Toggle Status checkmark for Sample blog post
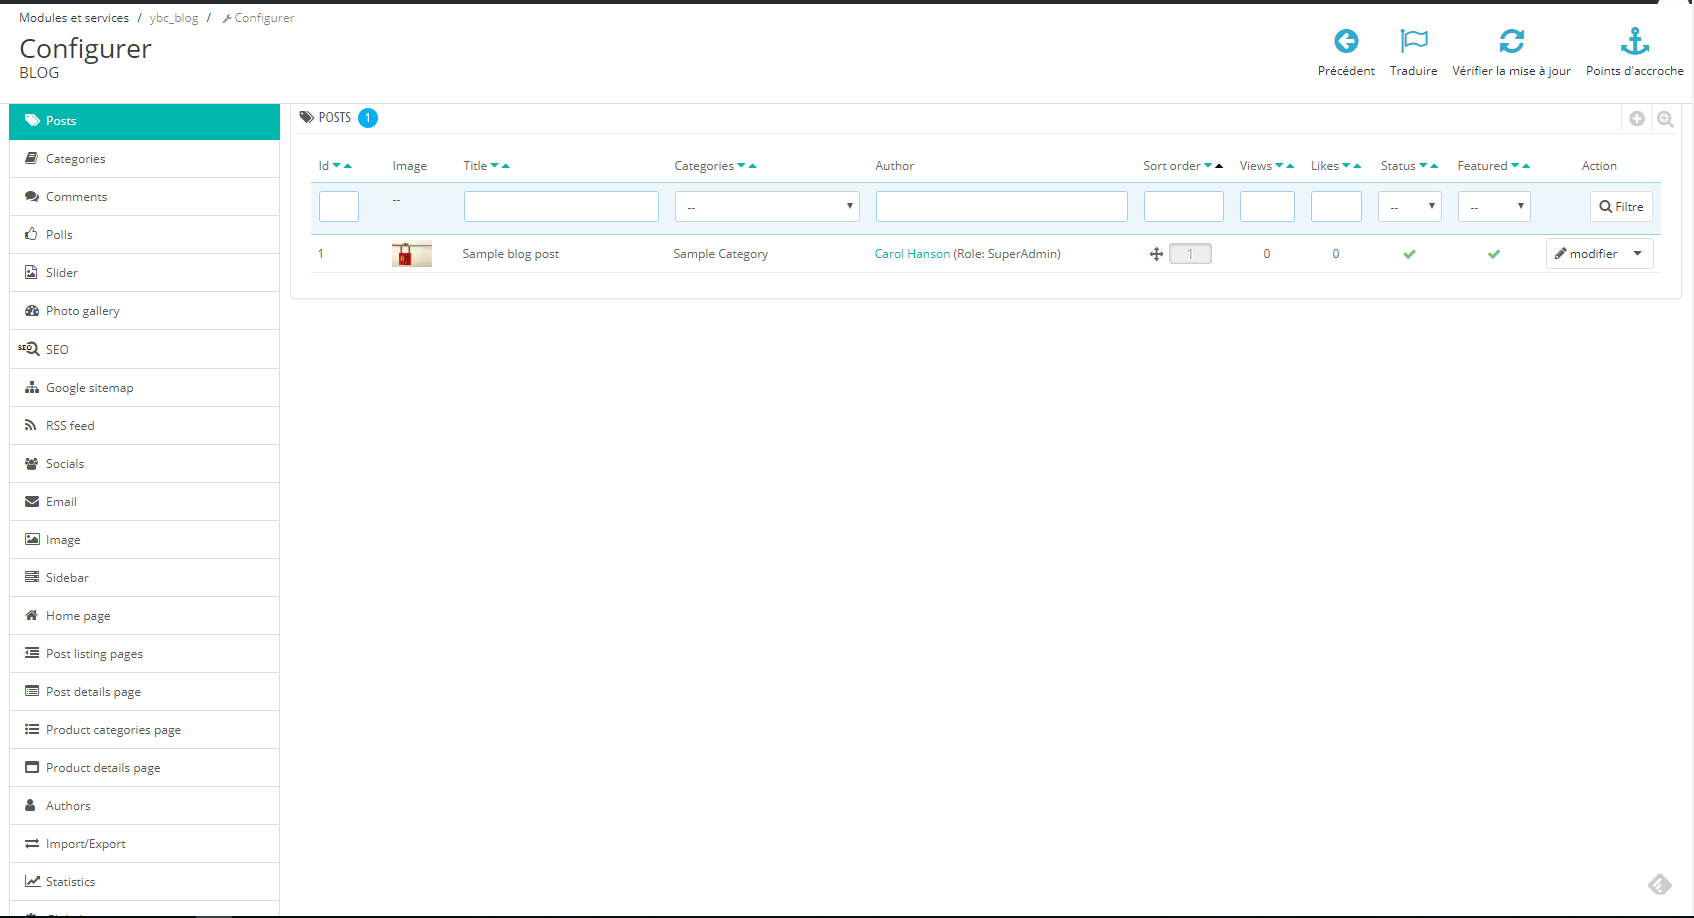The width and height of the screenshot is (1694, 918). click(x=1409, y=254)
